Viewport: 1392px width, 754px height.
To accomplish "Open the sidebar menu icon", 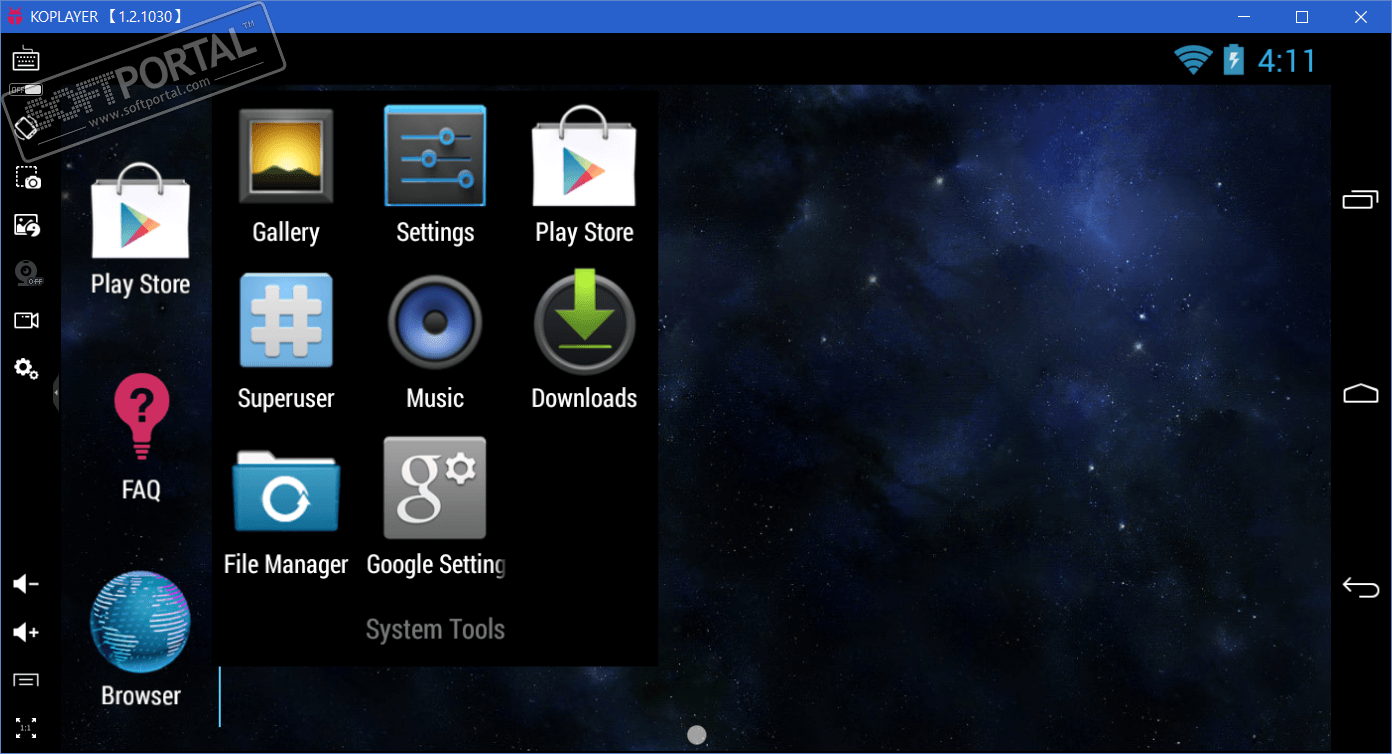I will [x=26, y=680].
